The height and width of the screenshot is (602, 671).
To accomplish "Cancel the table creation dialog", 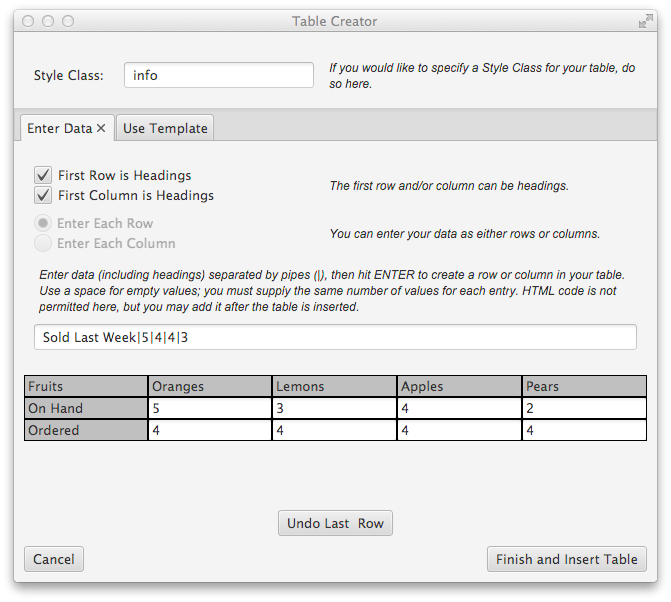I will (54, 559).
